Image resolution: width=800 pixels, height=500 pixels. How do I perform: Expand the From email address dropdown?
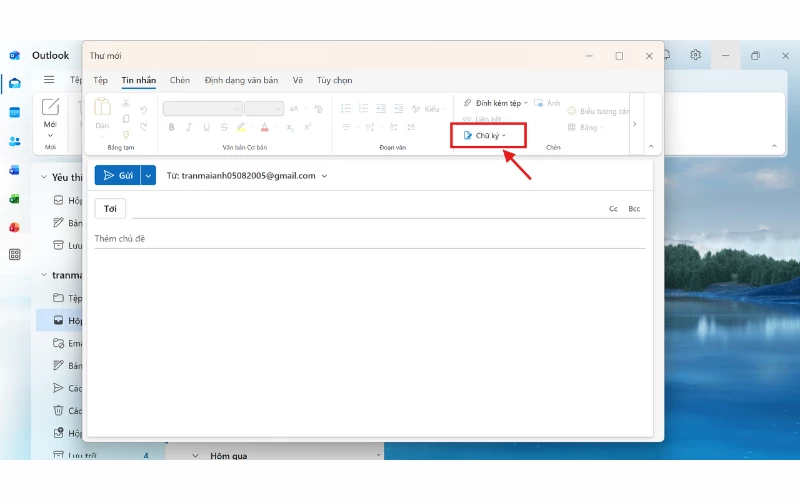click(x=324, y=175)
